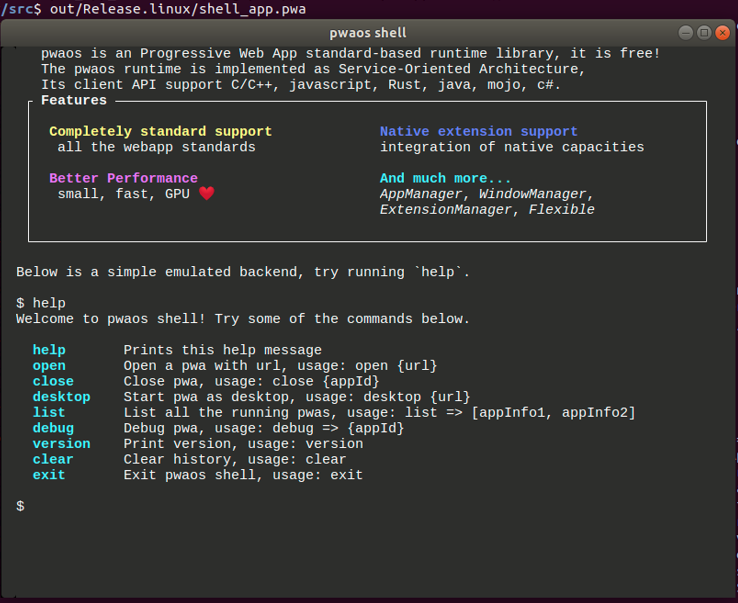Click the 'help' command in the list
This screenshot has width=738, height=603.
click(49, 350)
